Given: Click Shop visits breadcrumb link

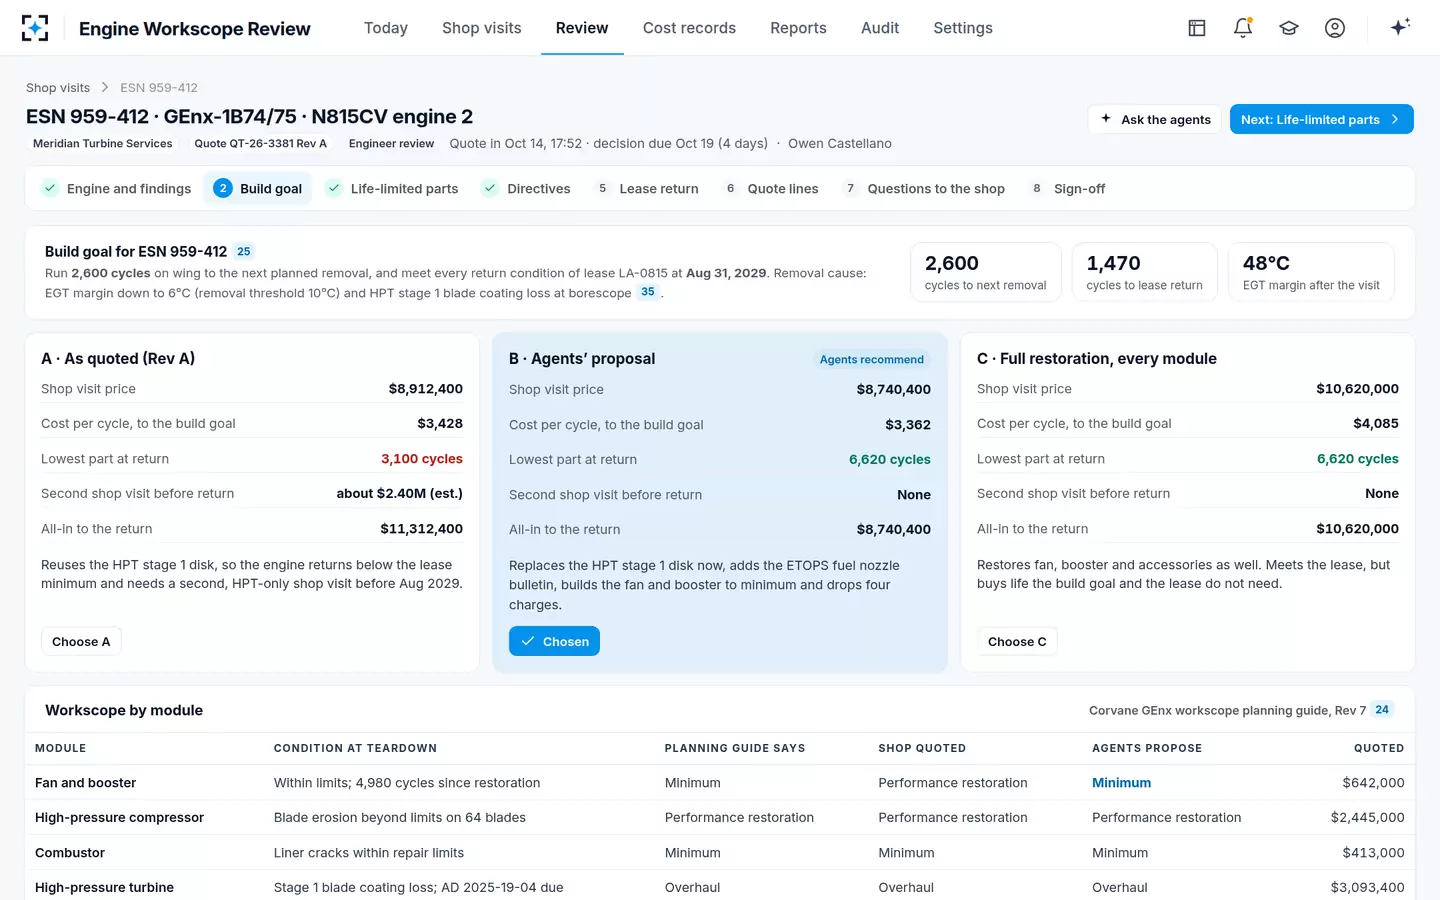Looking at the screenshot, I should (x=58, y=88).
